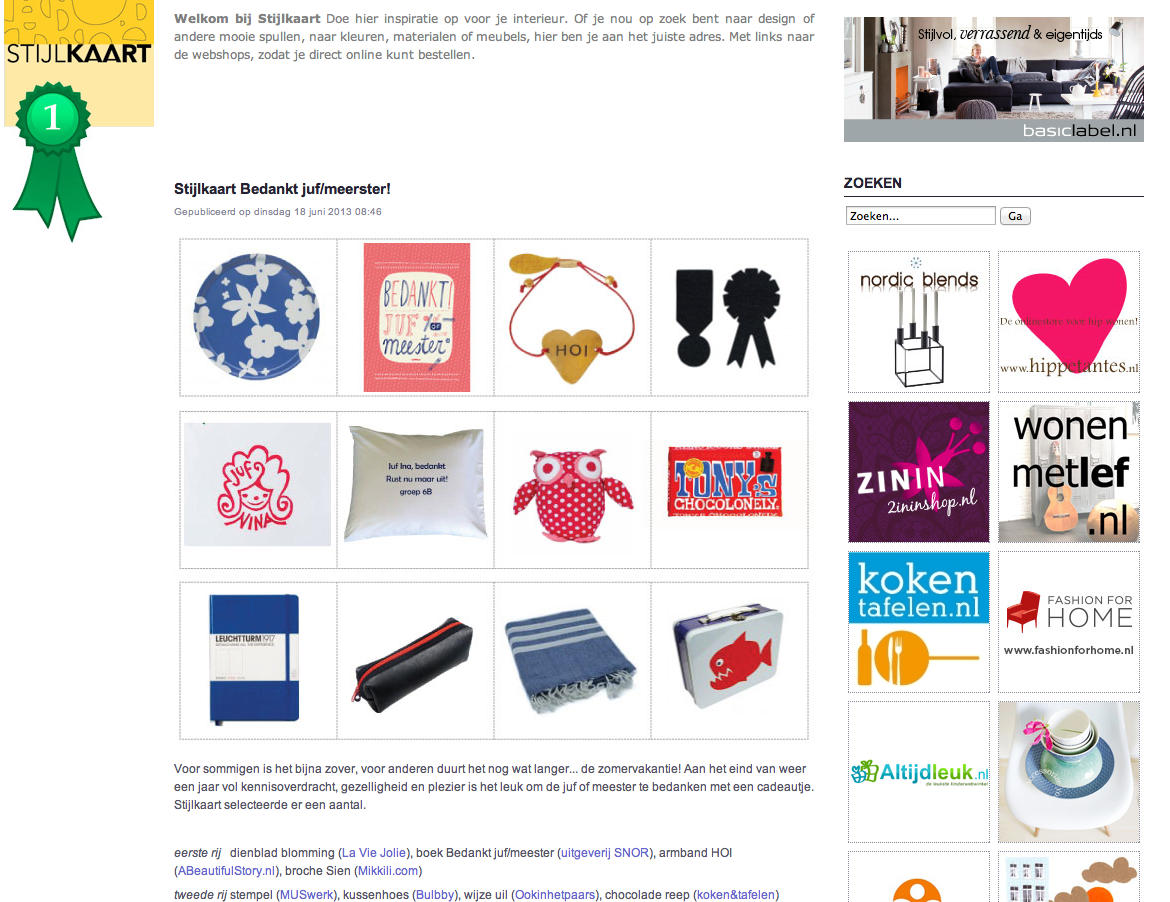Click the Ga search button
This screenshot has height=902, width=1170.
1015,216
